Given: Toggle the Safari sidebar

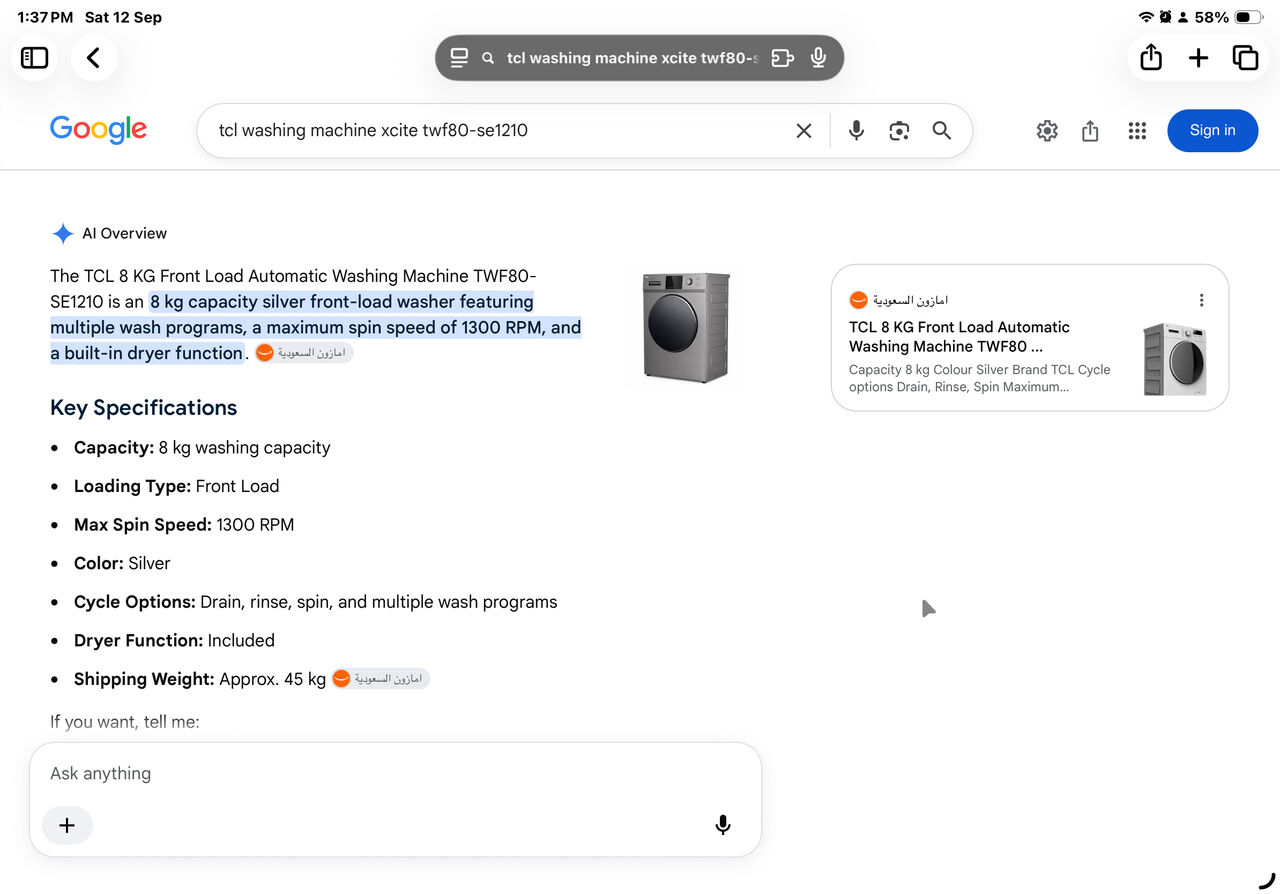Looking at the screenshot, I should (35, 58).
